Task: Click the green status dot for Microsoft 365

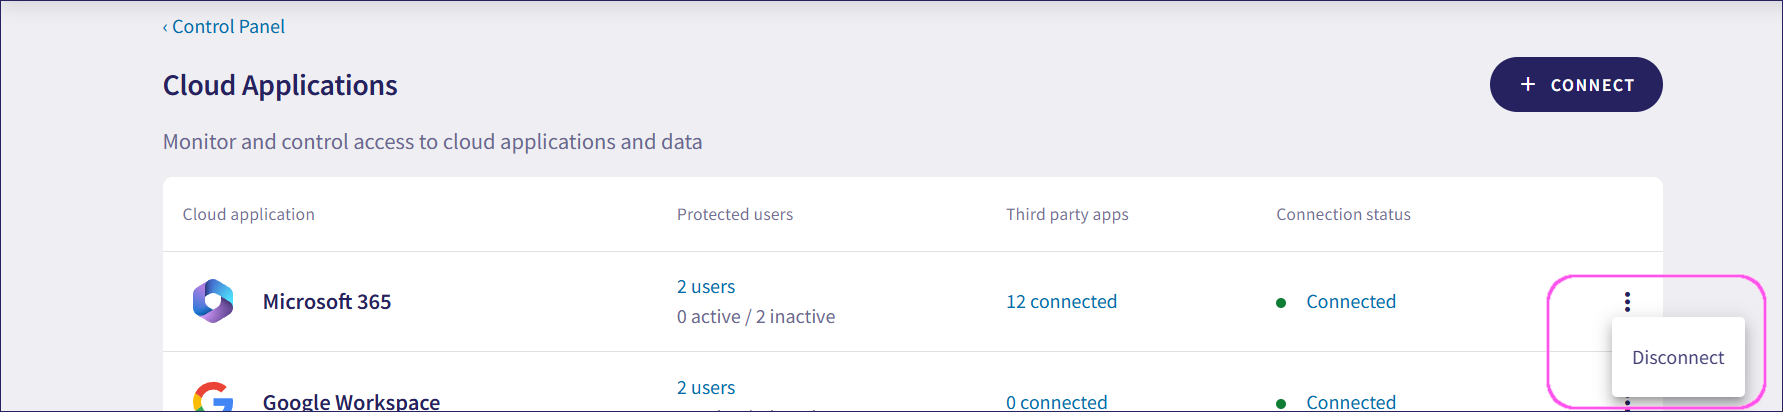Action: click(x=1281, y=303)
